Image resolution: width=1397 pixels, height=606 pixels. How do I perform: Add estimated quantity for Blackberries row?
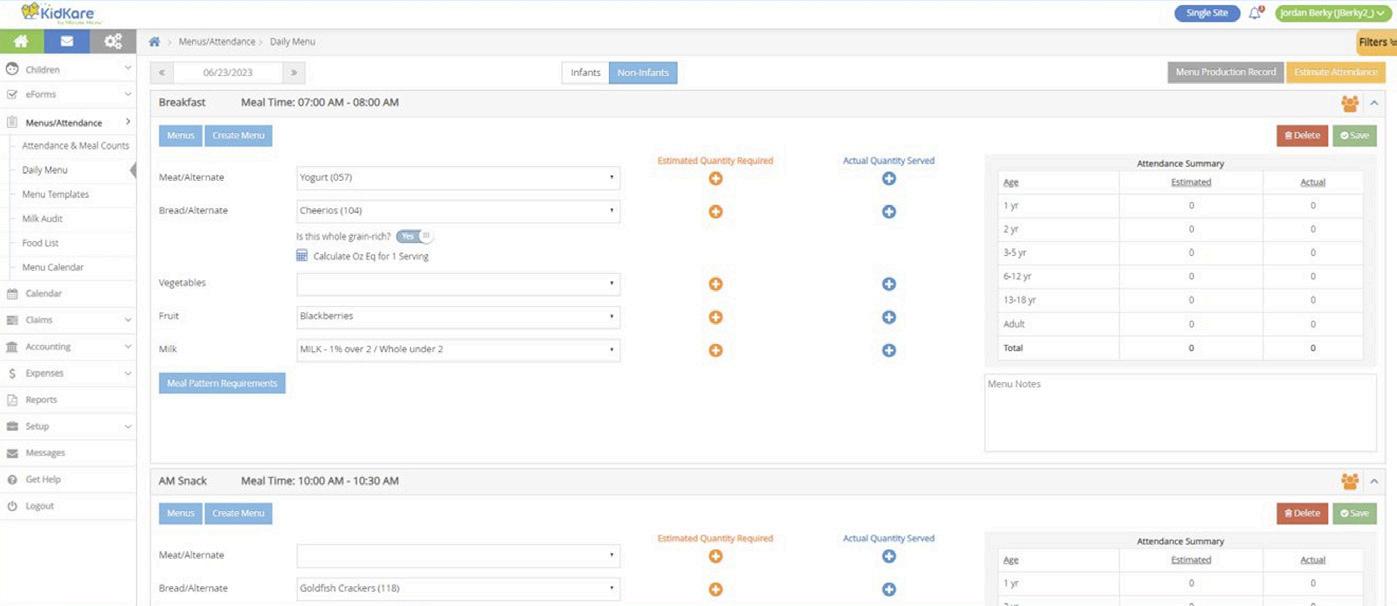click(715, 317)
